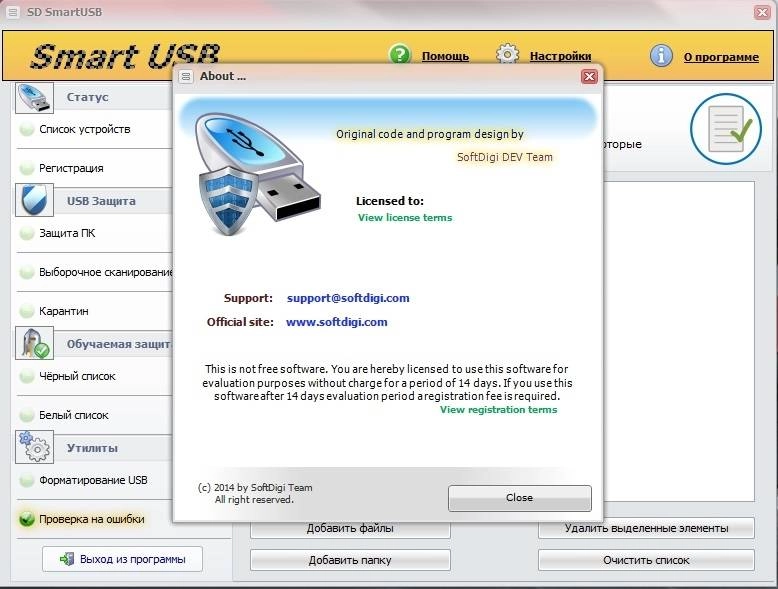778x589 pixels.
Task: Open Белый список in sidebar
Action: (x=73, y=415)
